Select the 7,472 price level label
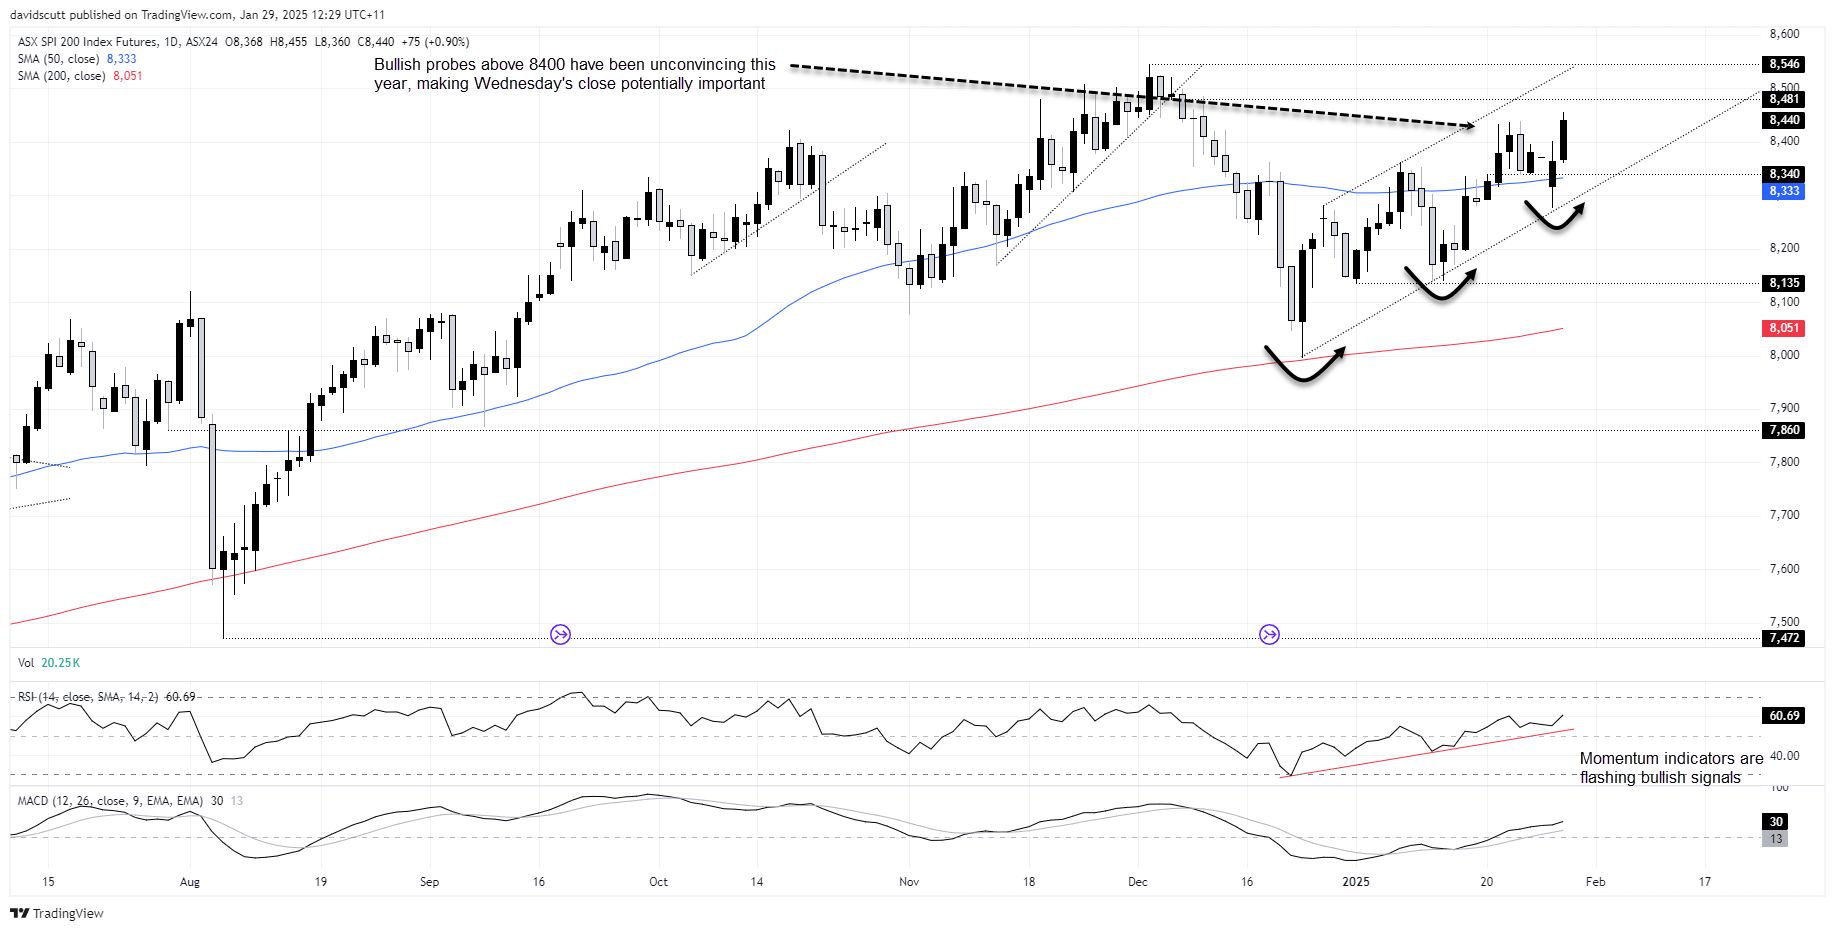 point(1784,638)
